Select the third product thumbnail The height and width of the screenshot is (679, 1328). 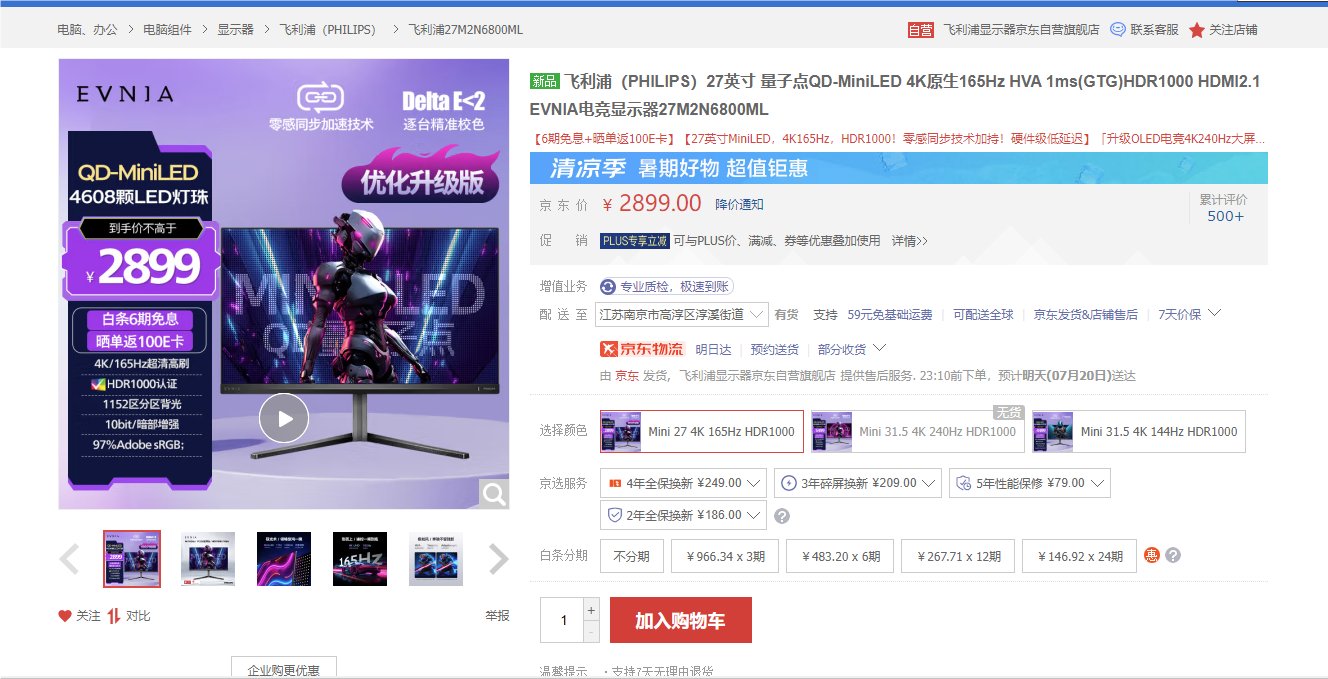284,559
